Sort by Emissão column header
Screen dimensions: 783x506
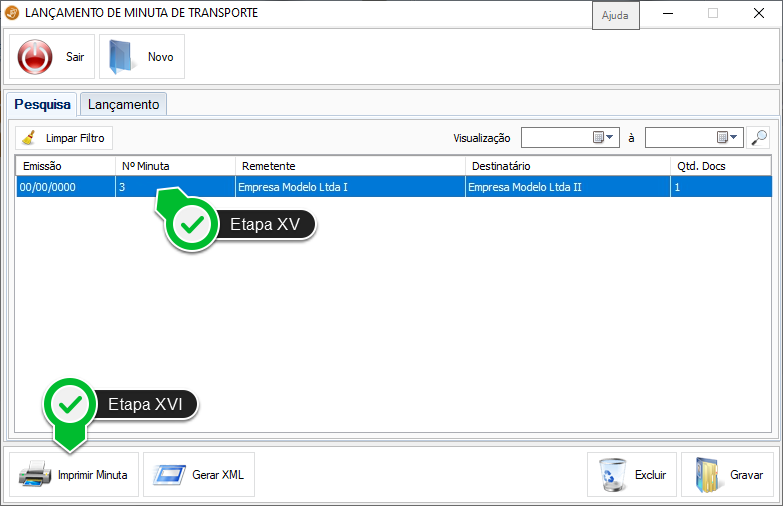[x=65, y=166]
